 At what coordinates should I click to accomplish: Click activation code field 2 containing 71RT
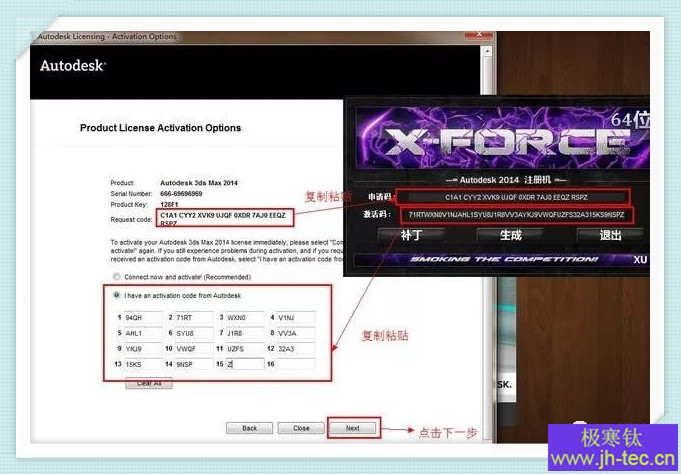[x=194, y=318]
